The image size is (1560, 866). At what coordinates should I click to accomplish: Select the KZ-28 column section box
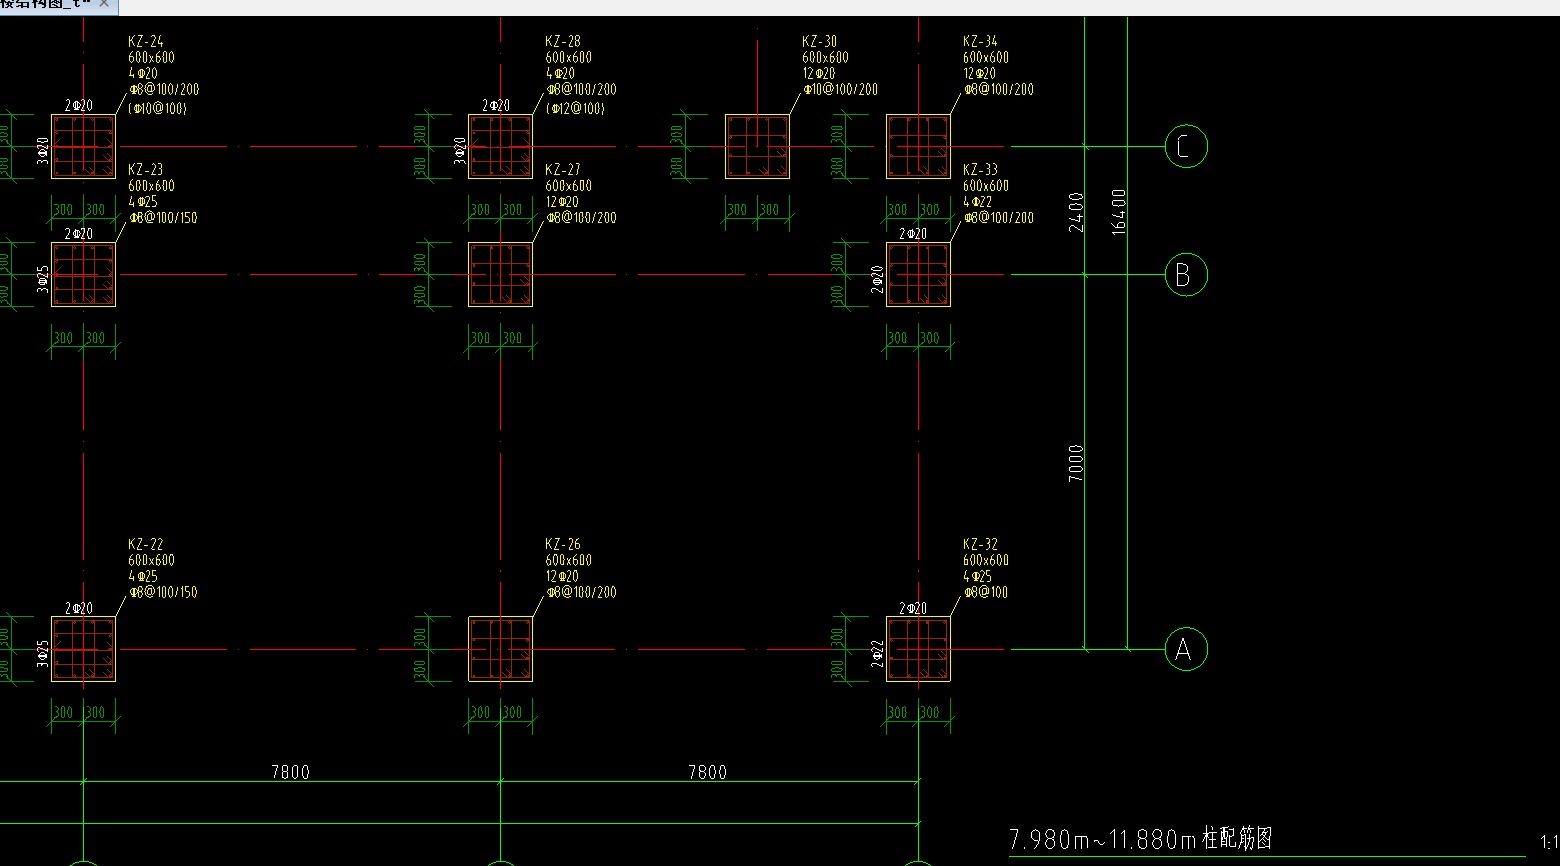pos(501,147)
